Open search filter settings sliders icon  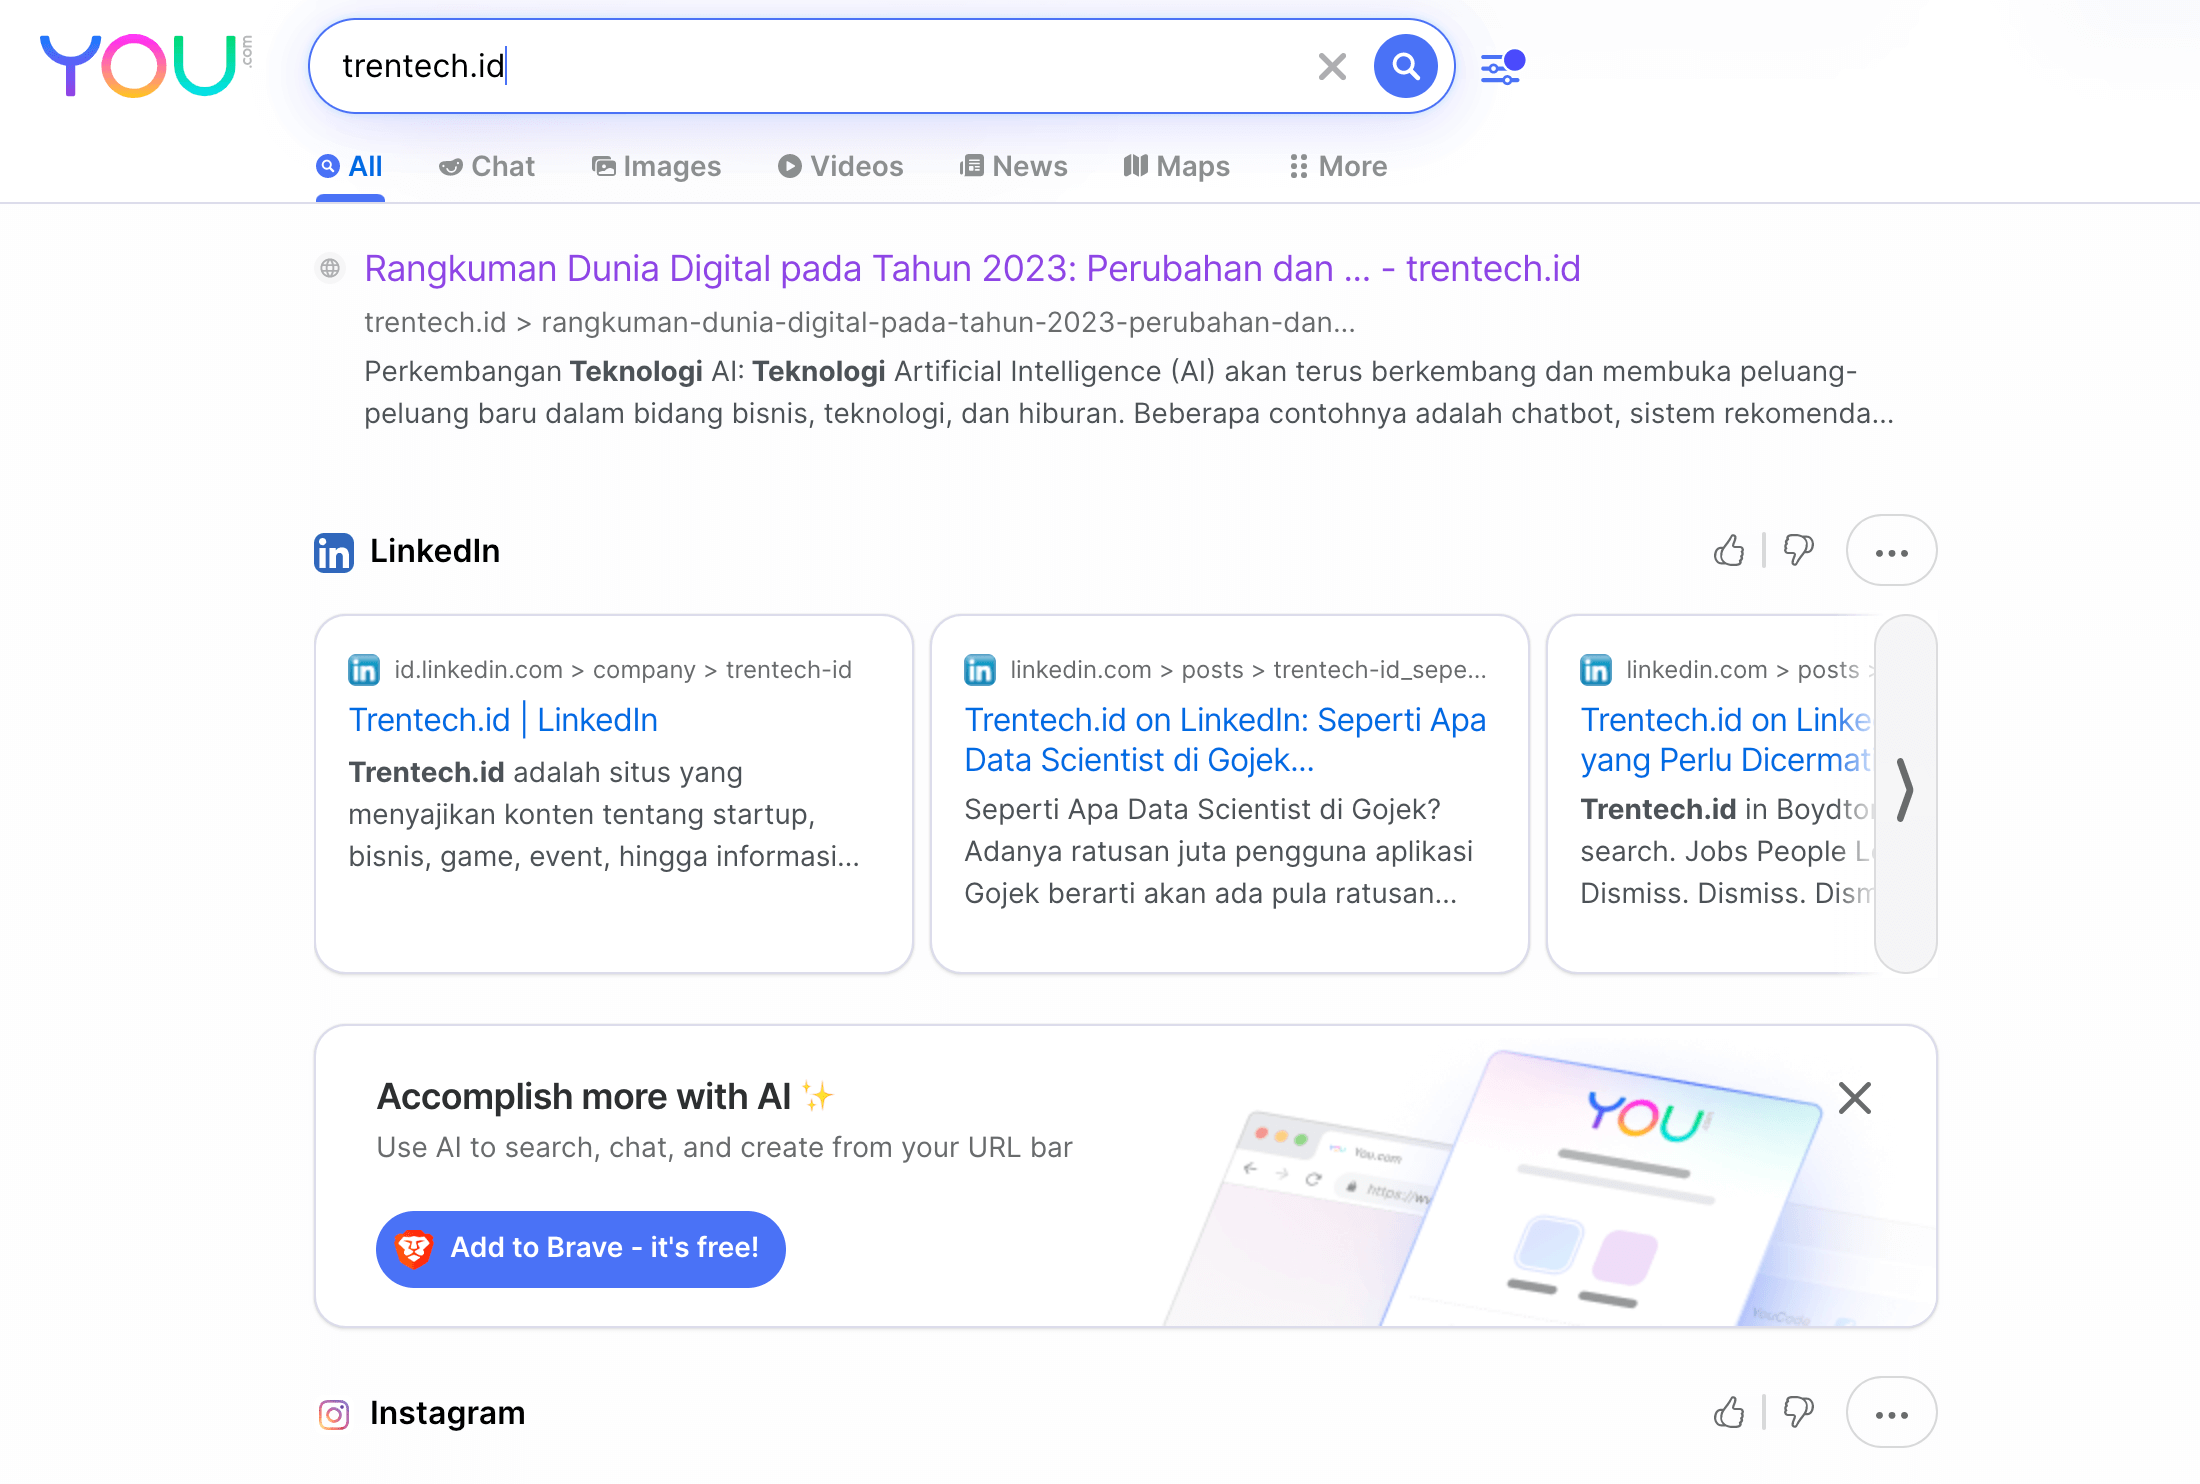pos(1501,68)
